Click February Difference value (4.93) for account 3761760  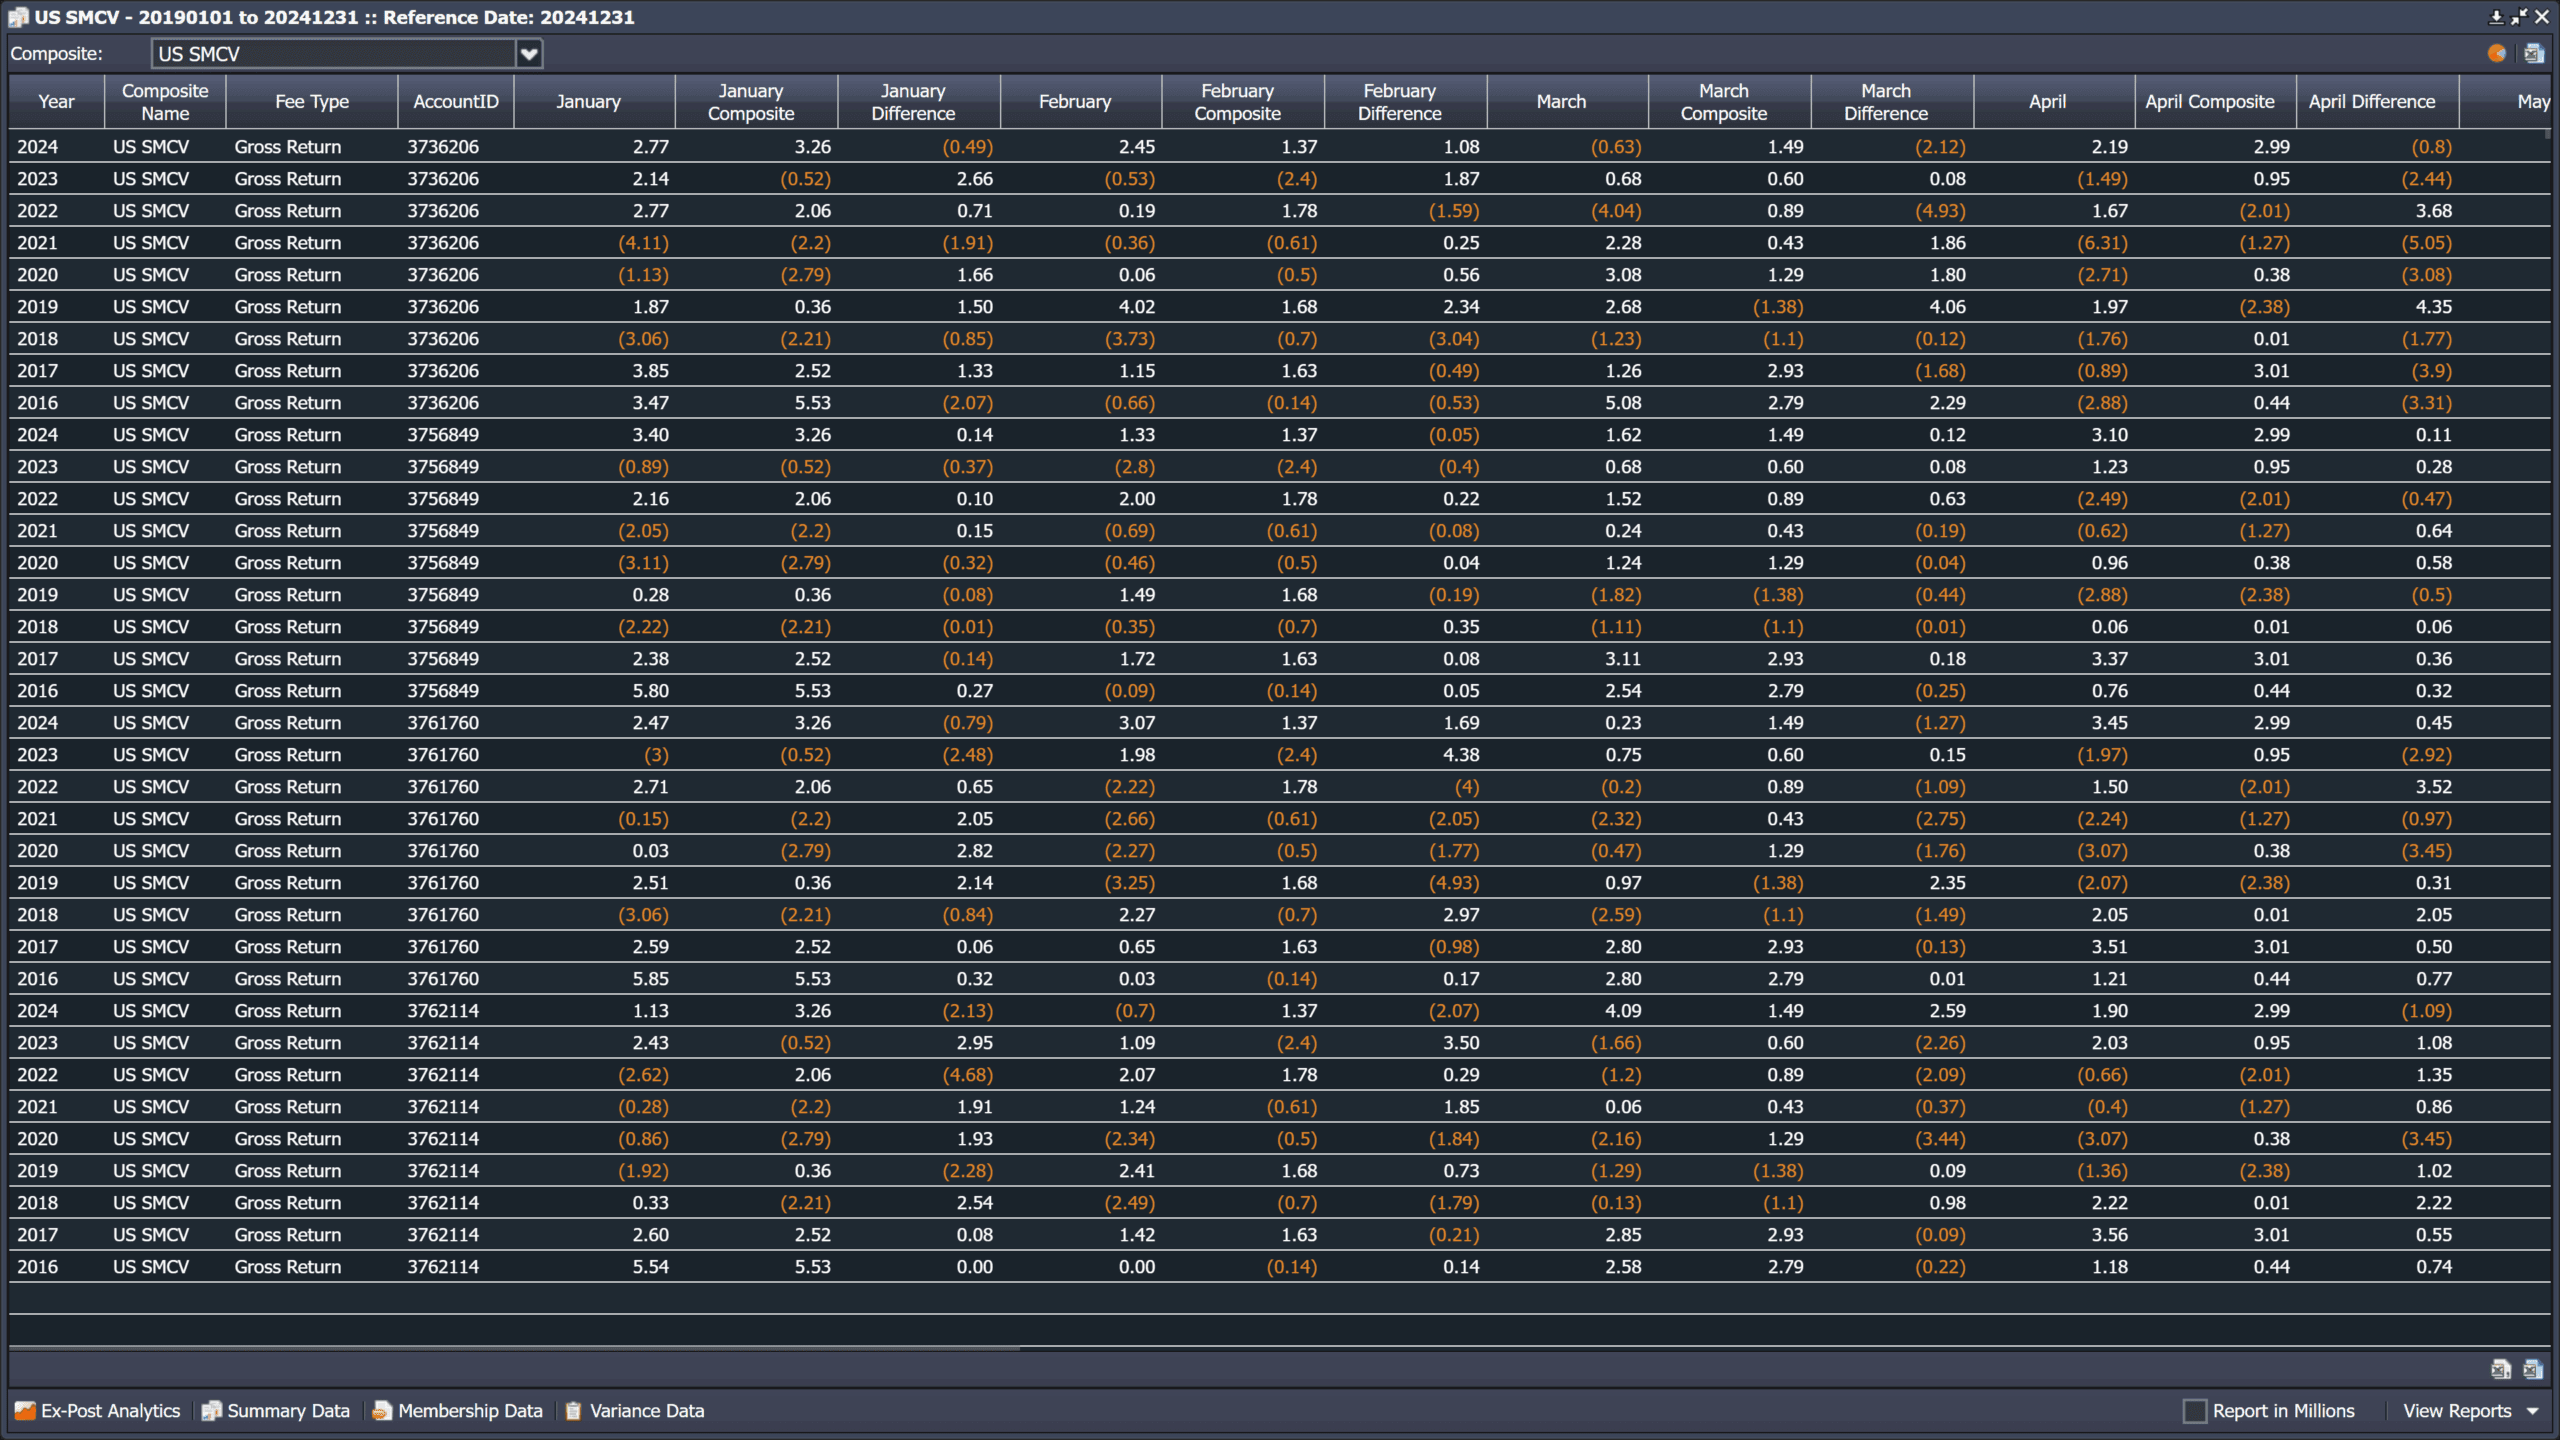pyautogui.click(x=1453, y=883)
